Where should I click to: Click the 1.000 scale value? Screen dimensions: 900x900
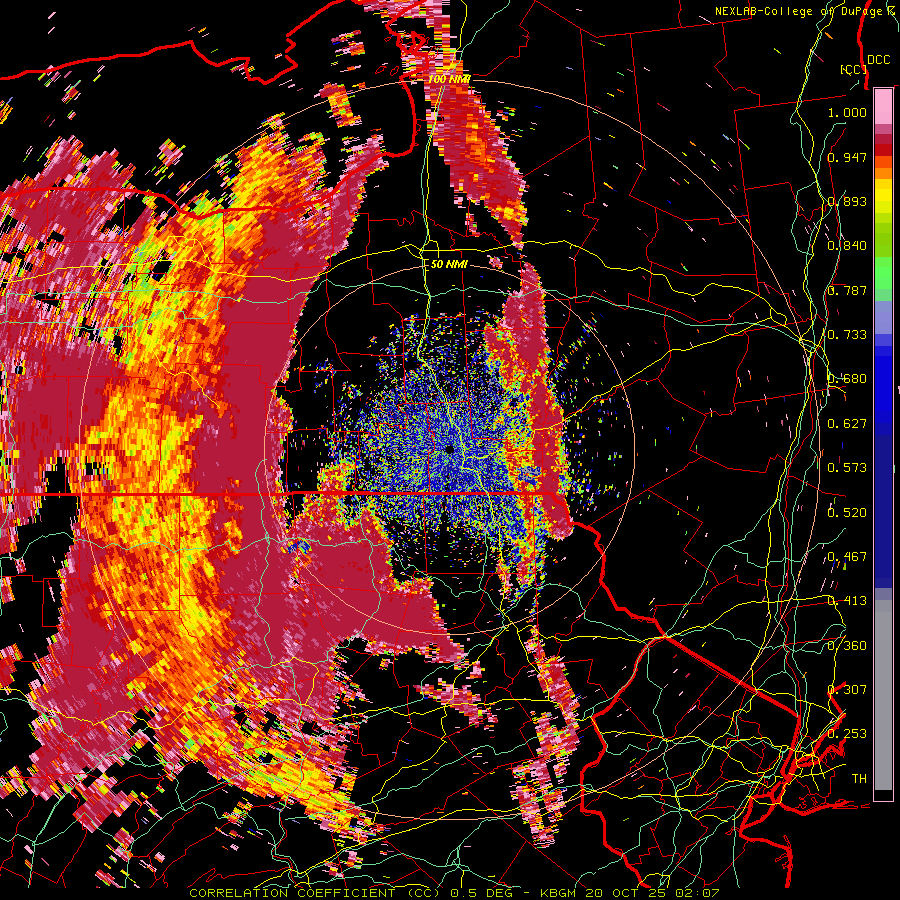point(847,112)
